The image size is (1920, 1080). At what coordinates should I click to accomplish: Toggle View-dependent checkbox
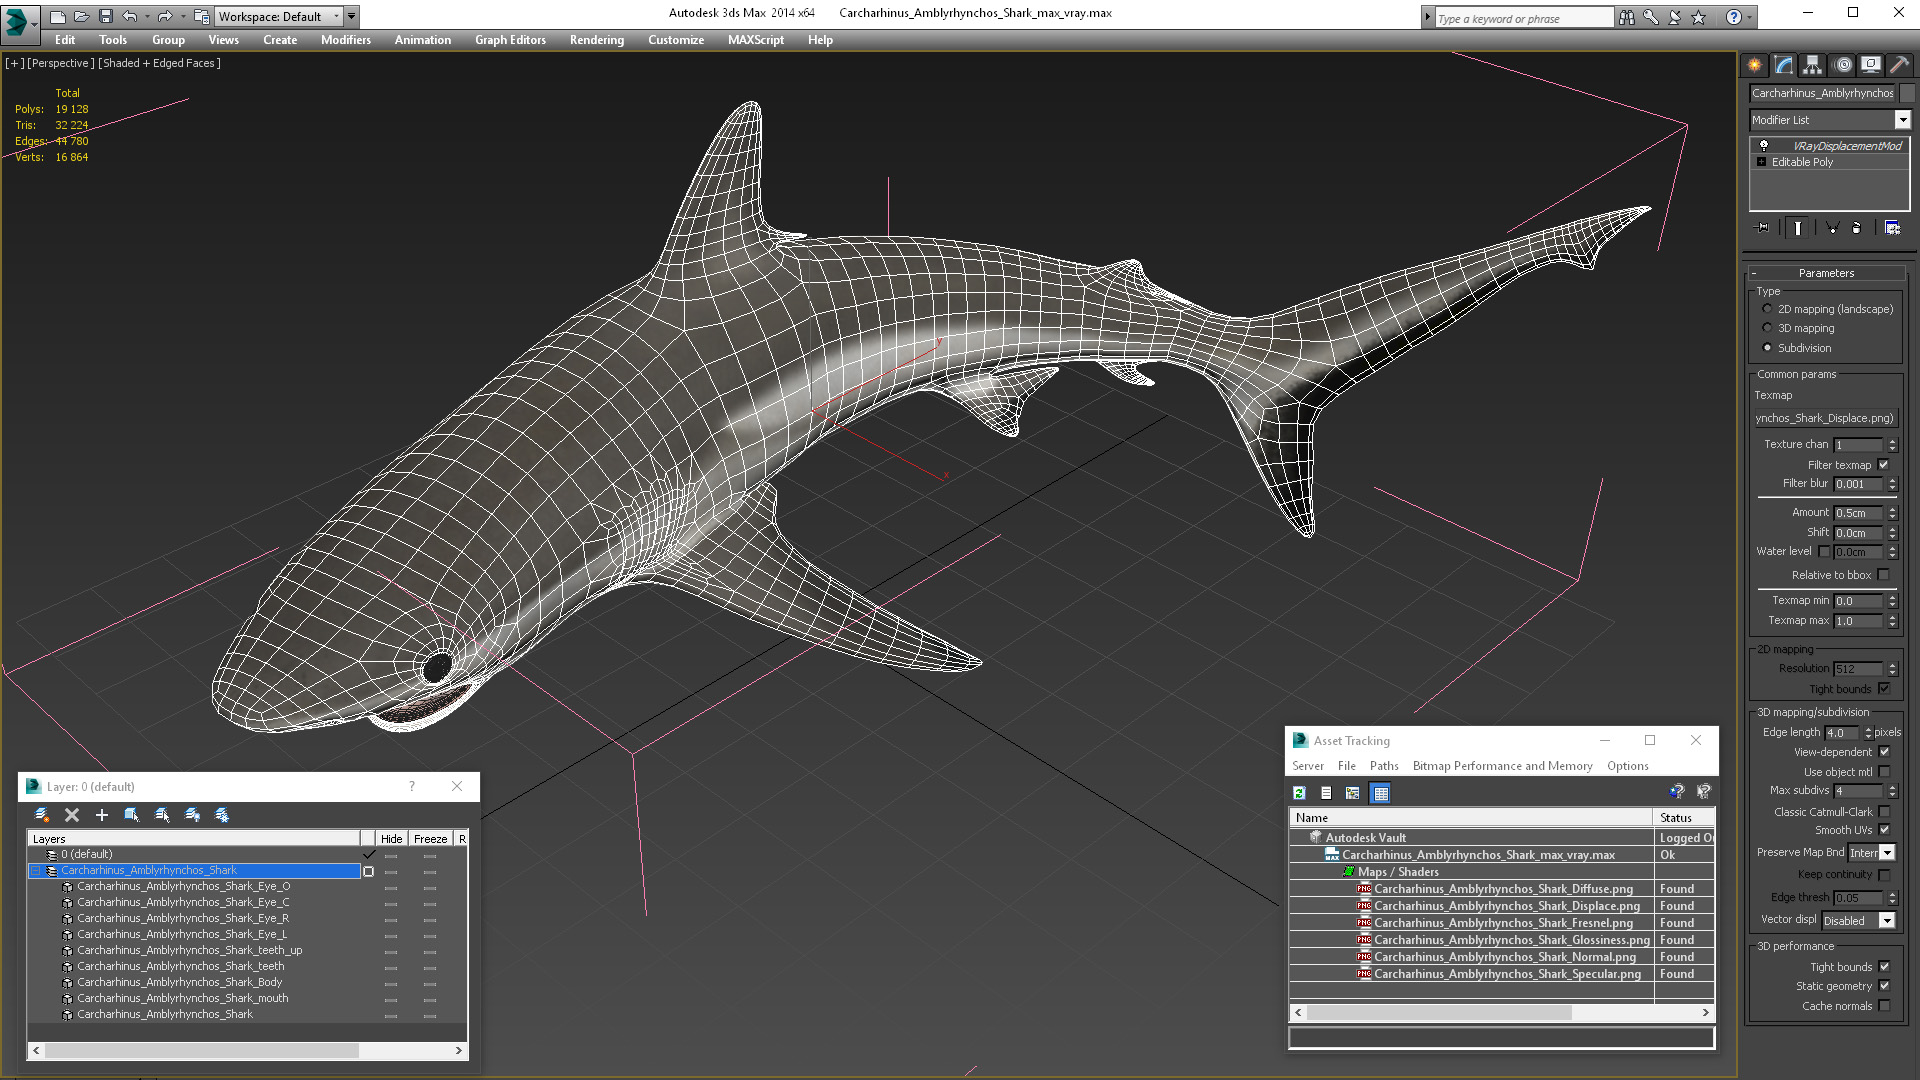tap(1884, 752)
